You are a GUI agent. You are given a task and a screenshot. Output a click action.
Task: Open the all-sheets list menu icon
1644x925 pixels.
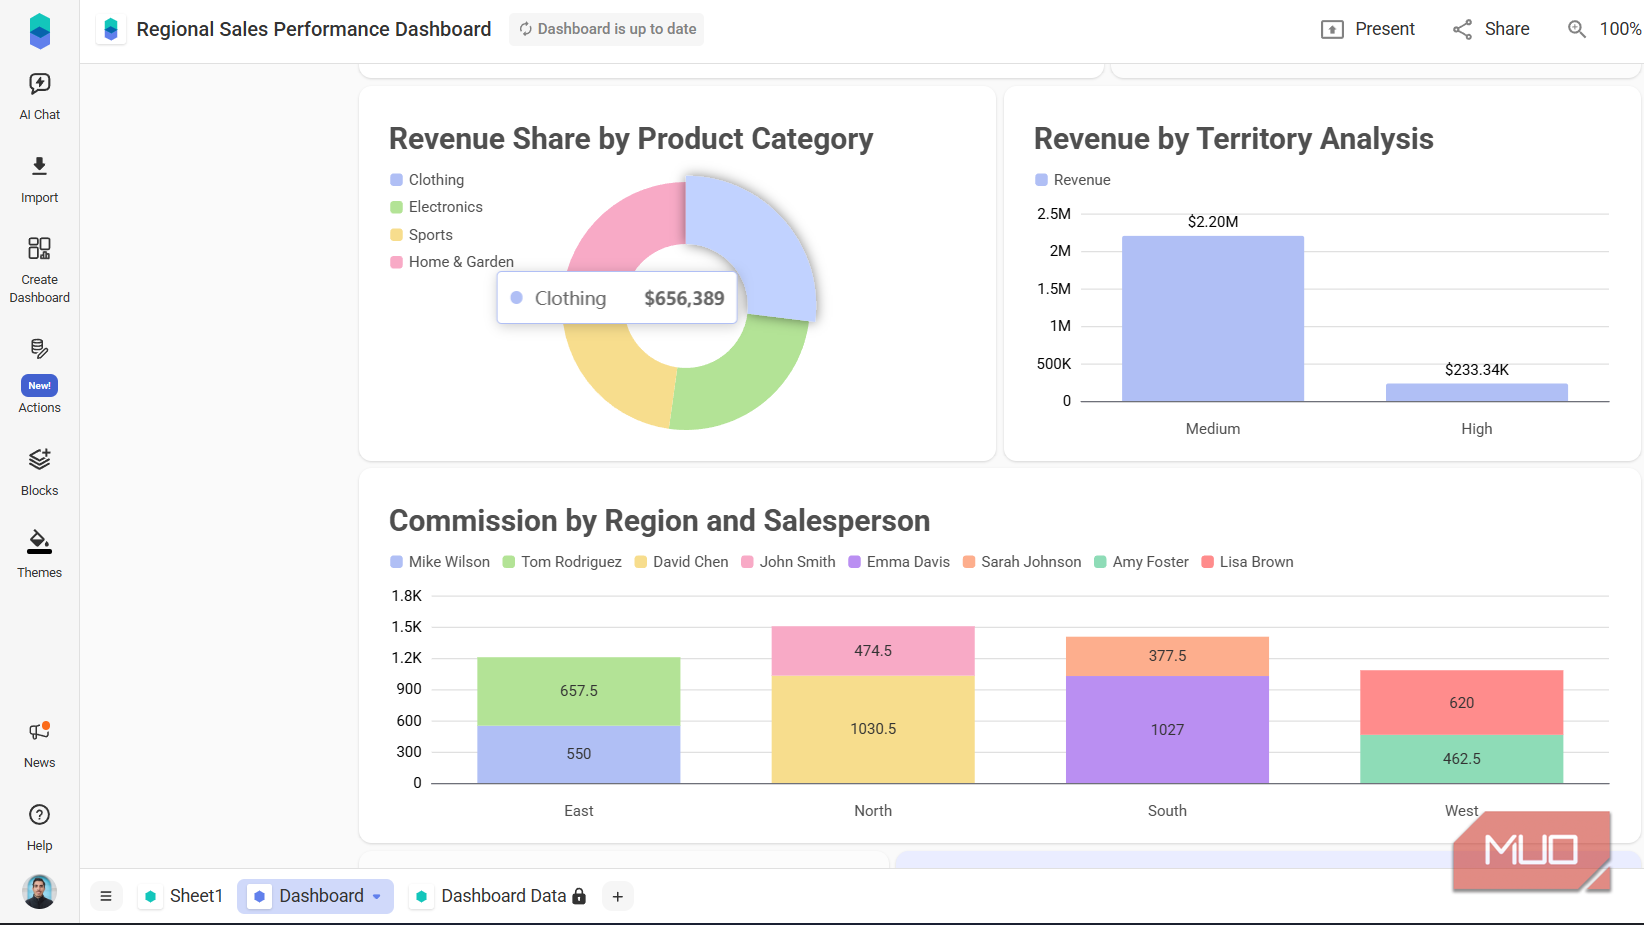pyautogui.click(x=106, y=896)
